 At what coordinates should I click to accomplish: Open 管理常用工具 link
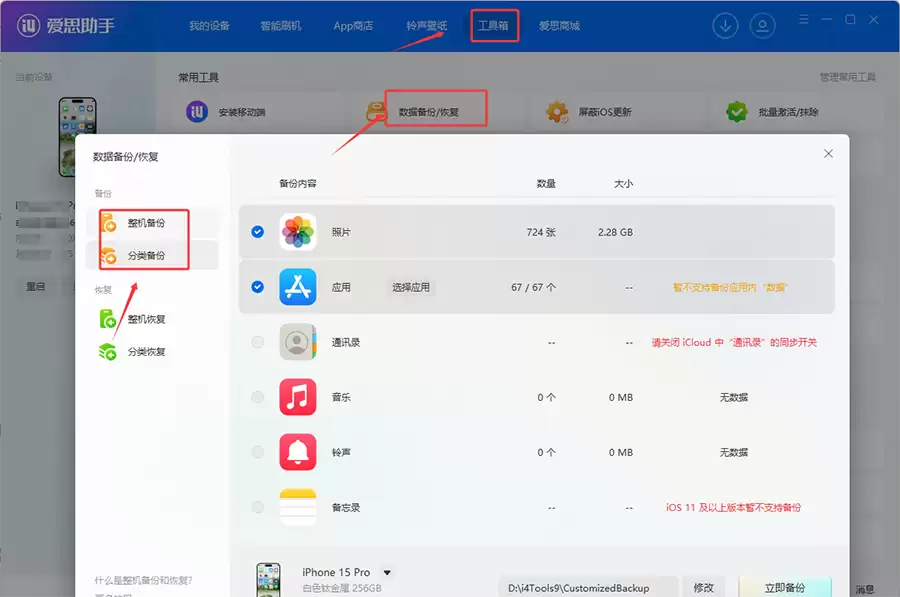coord(847,77)
